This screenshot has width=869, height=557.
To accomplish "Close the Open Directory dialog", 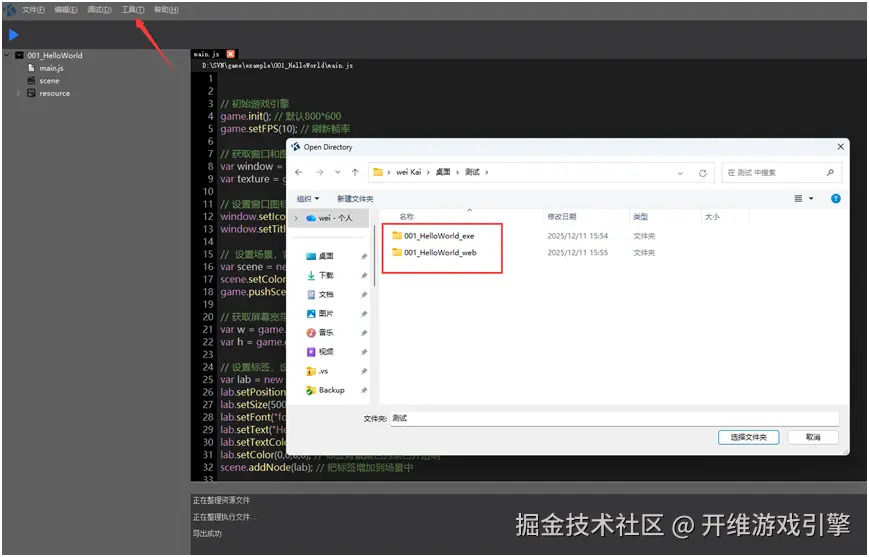I will click(840, 147).
